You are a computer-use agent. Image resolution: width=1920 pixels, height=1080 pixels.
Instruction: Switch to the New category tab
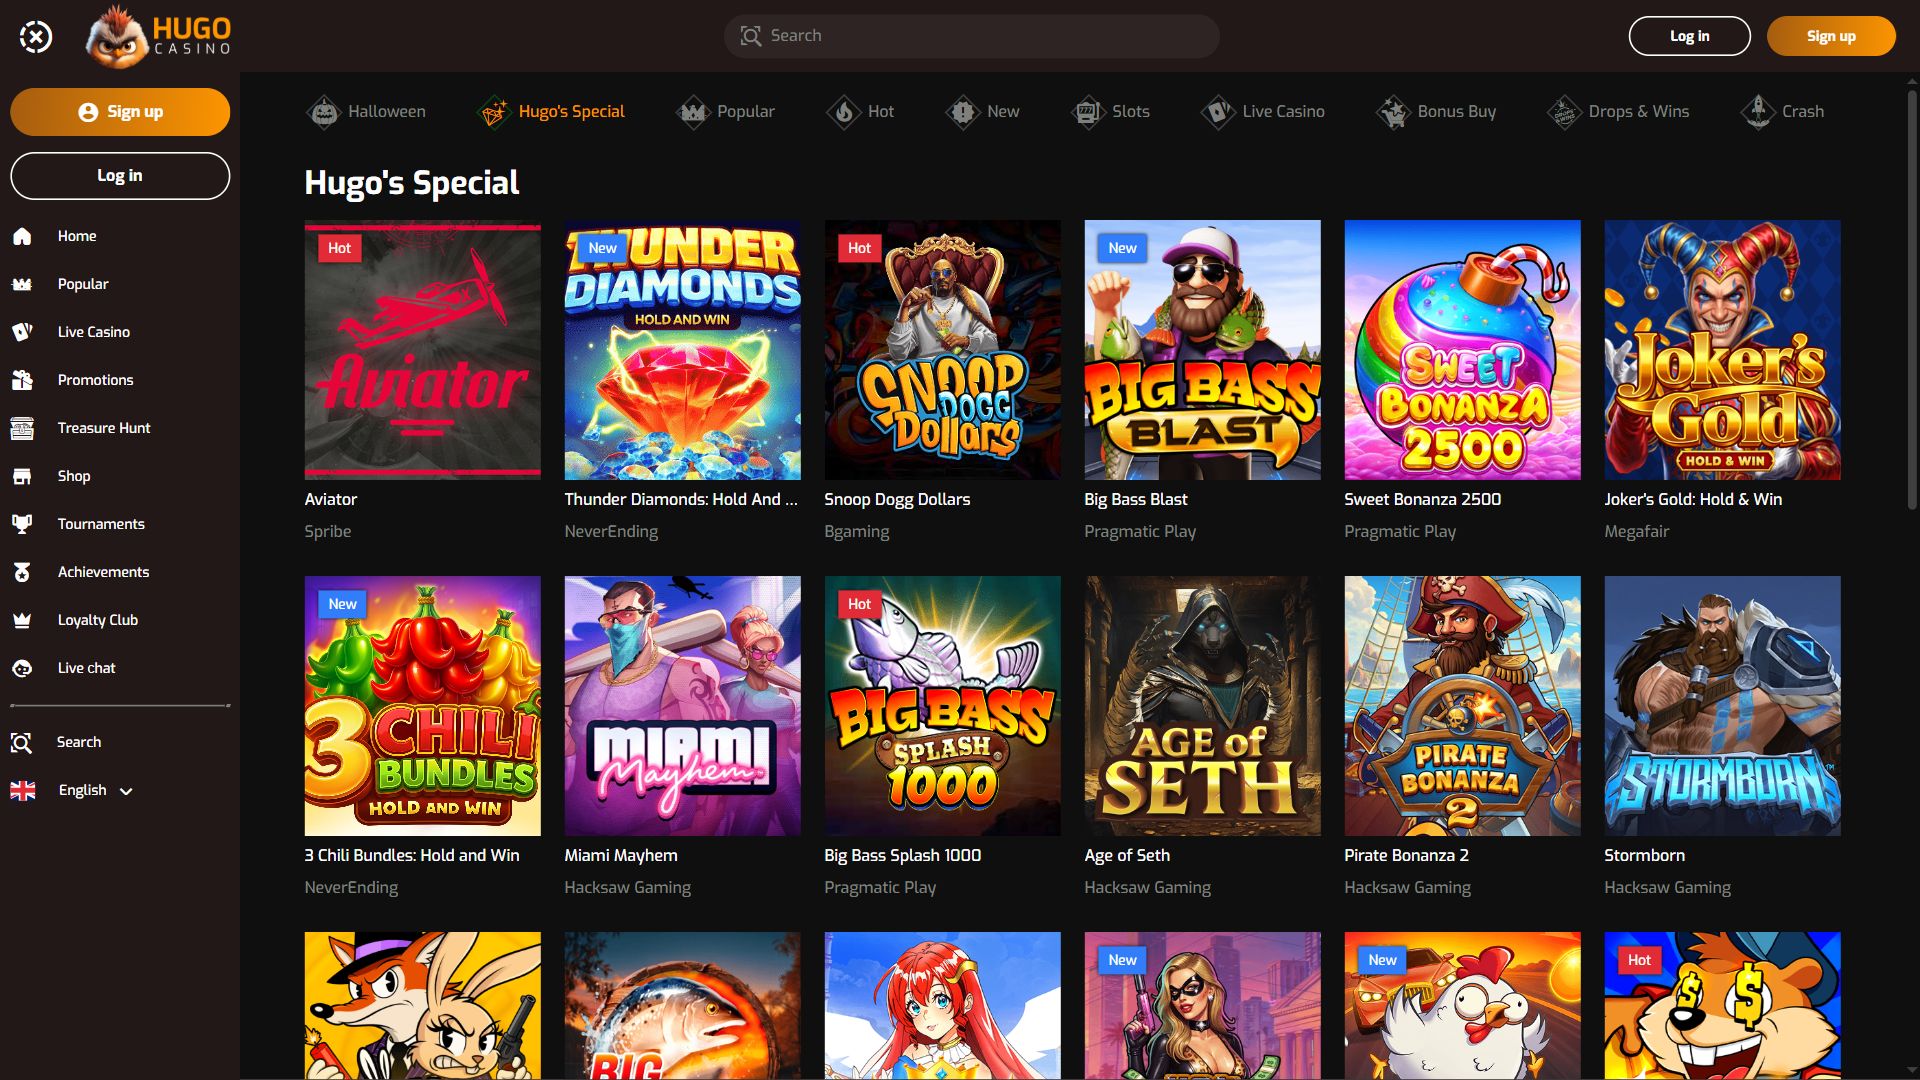(983, 112)
